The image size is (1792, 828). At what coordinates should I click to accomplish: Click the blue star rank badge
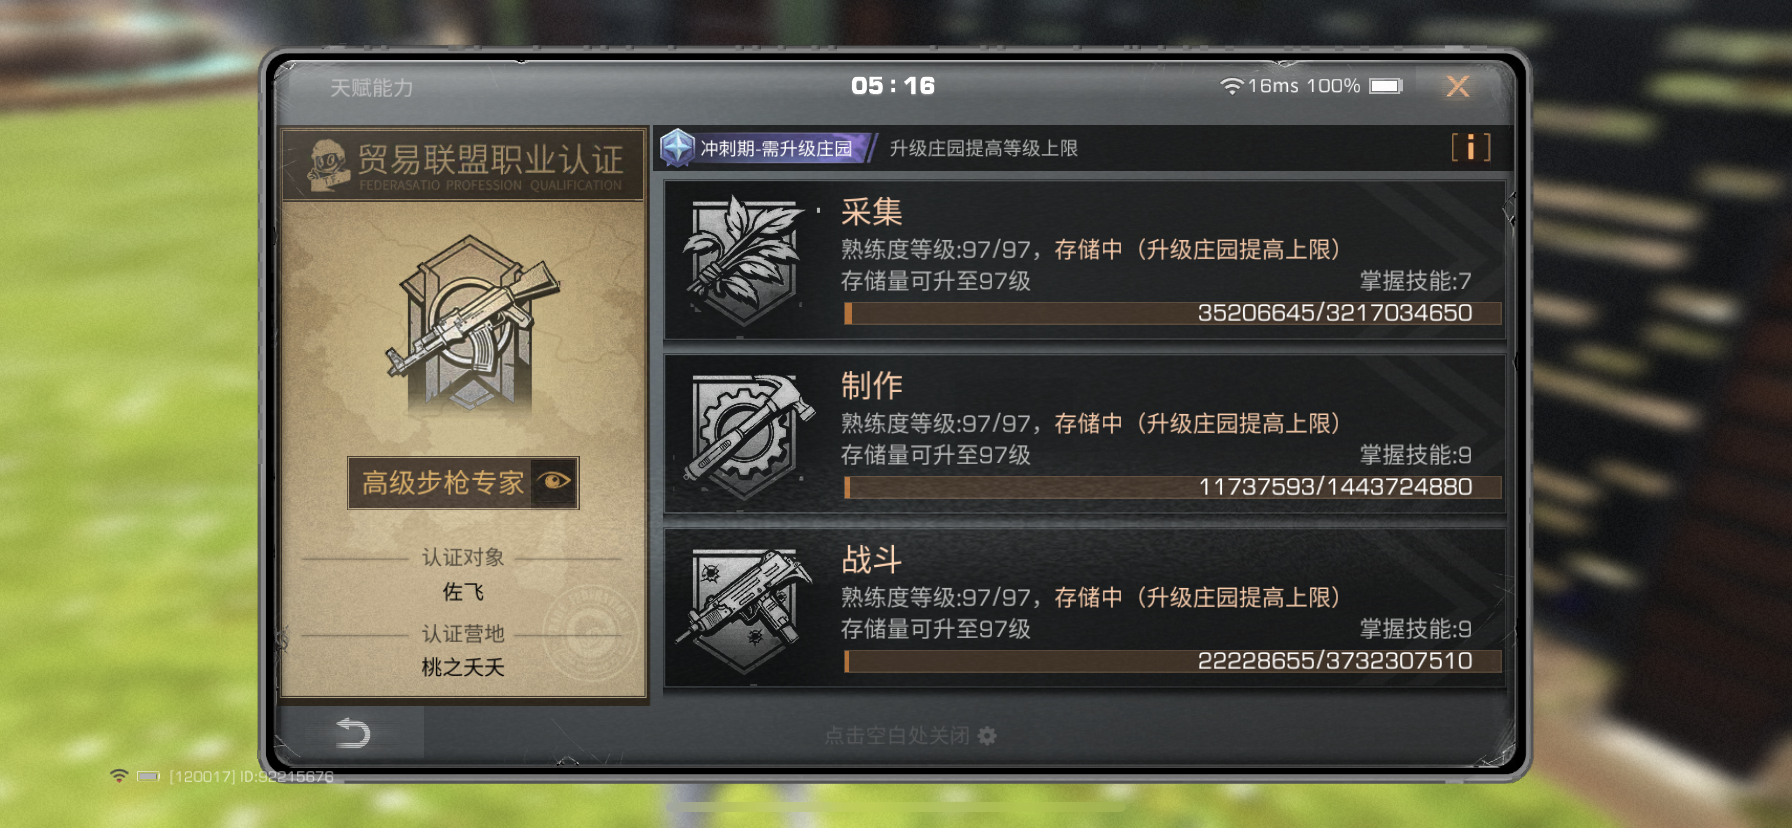[x=678, y=148]
